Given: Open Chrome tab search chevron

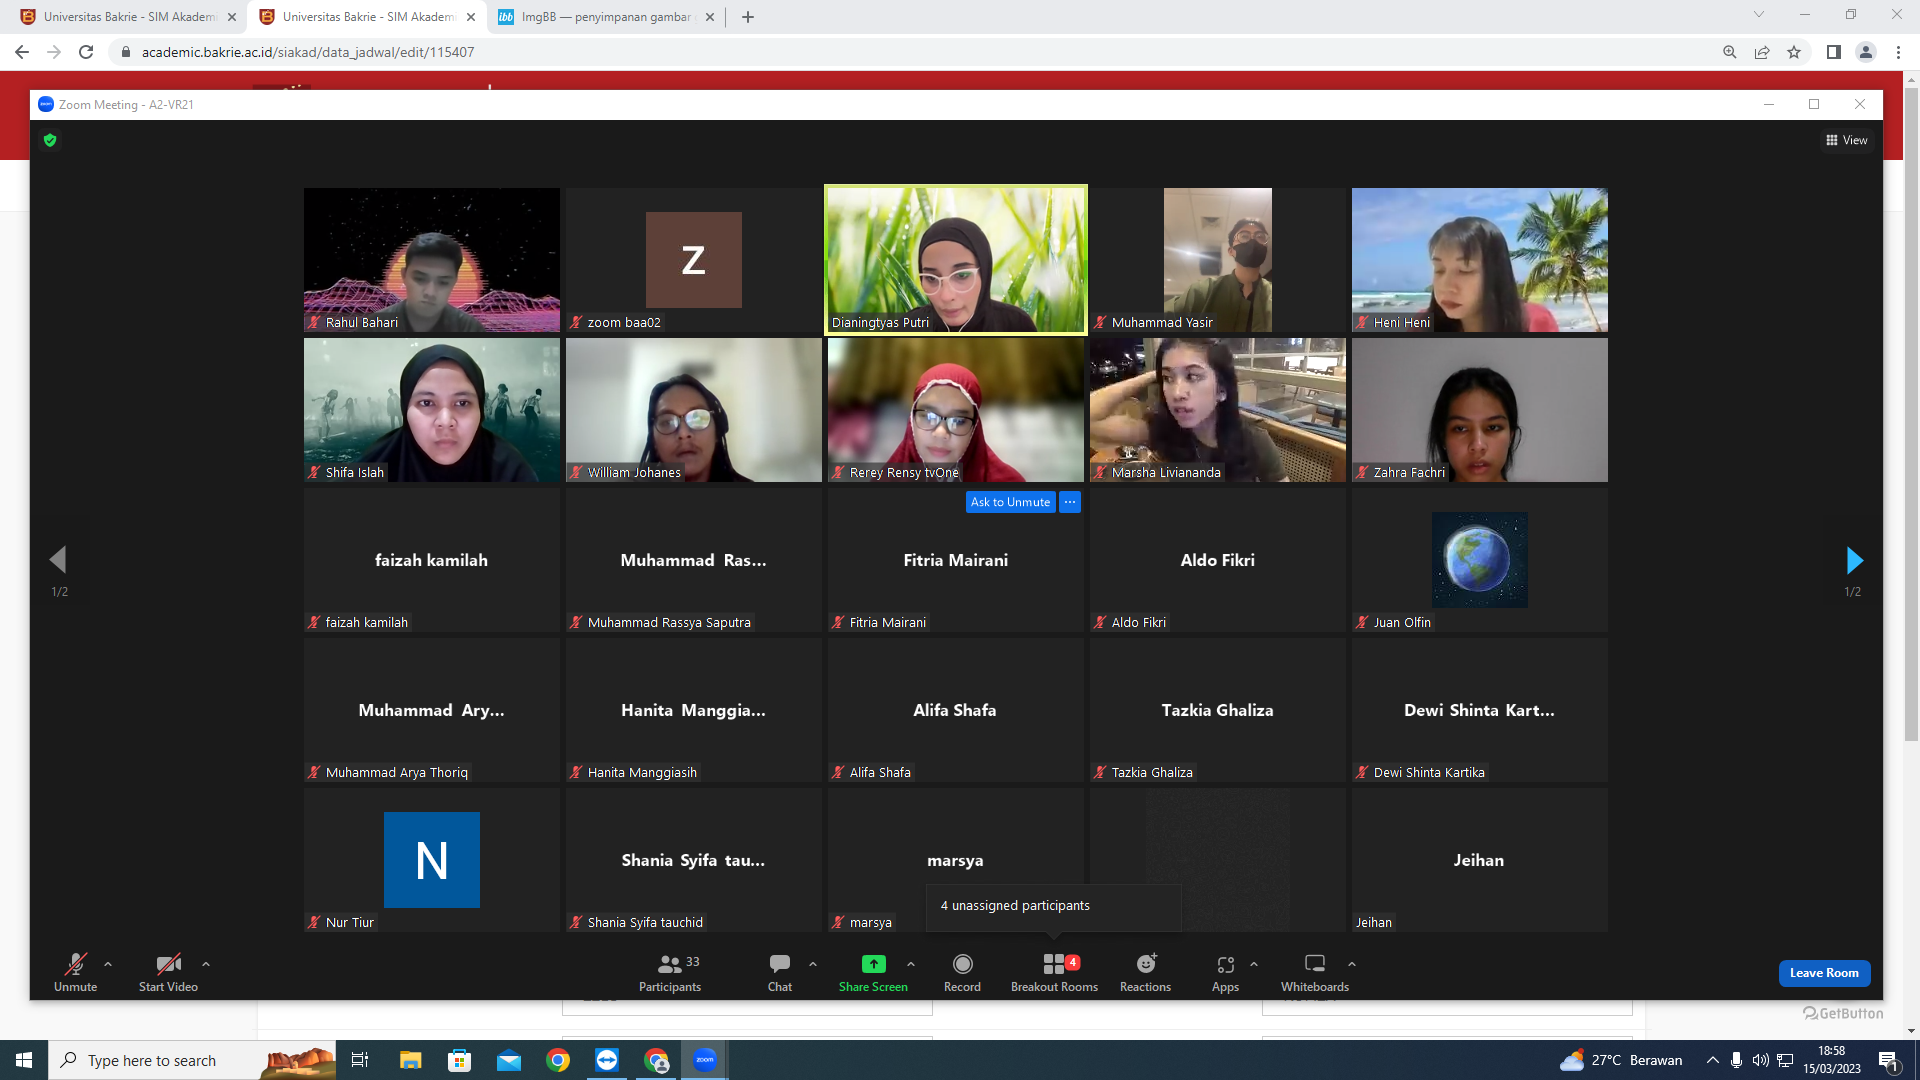Looking at the screenshot, I should tap(1759, 14).
